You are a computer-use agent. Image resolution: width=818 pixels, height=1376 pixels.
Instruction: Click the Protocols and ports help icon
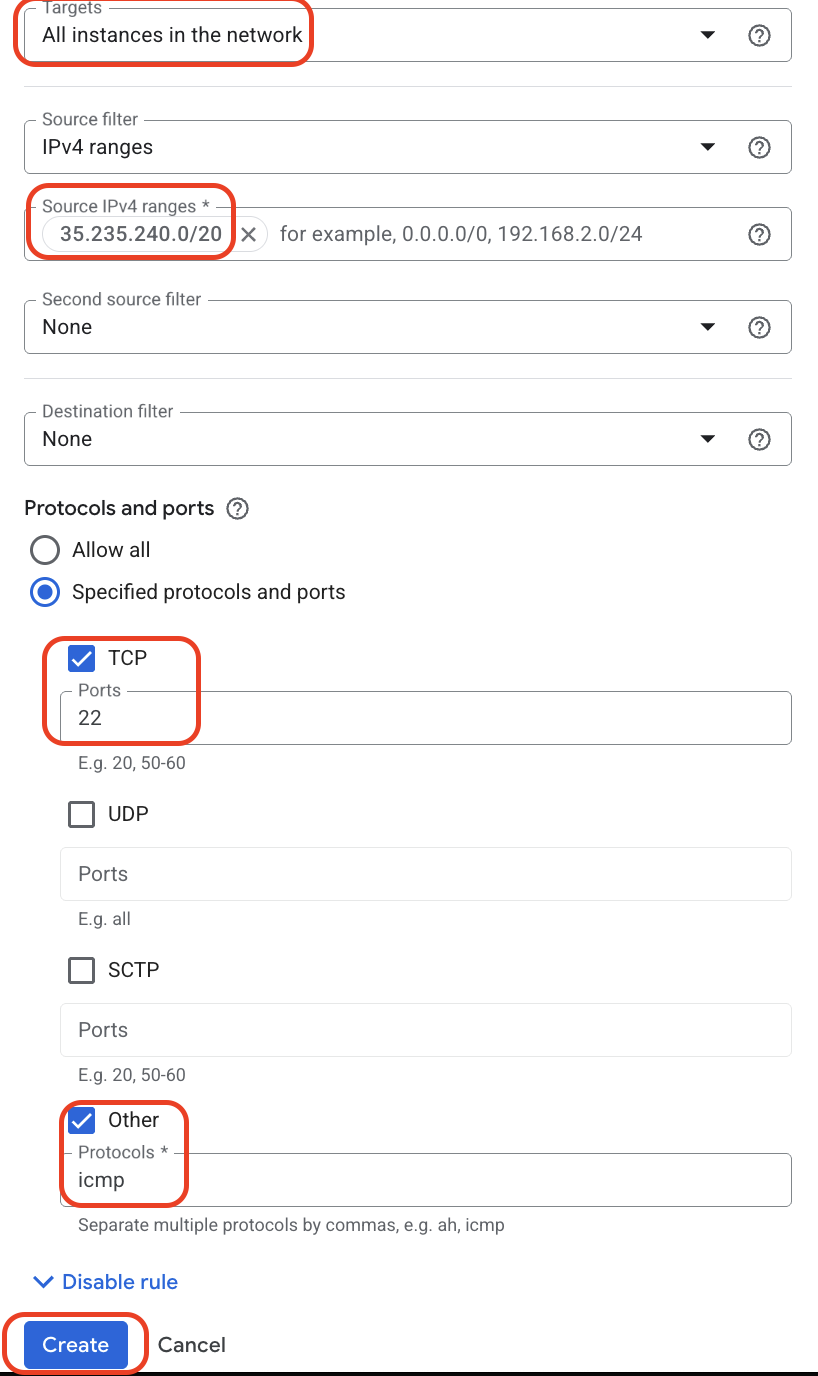237,509
